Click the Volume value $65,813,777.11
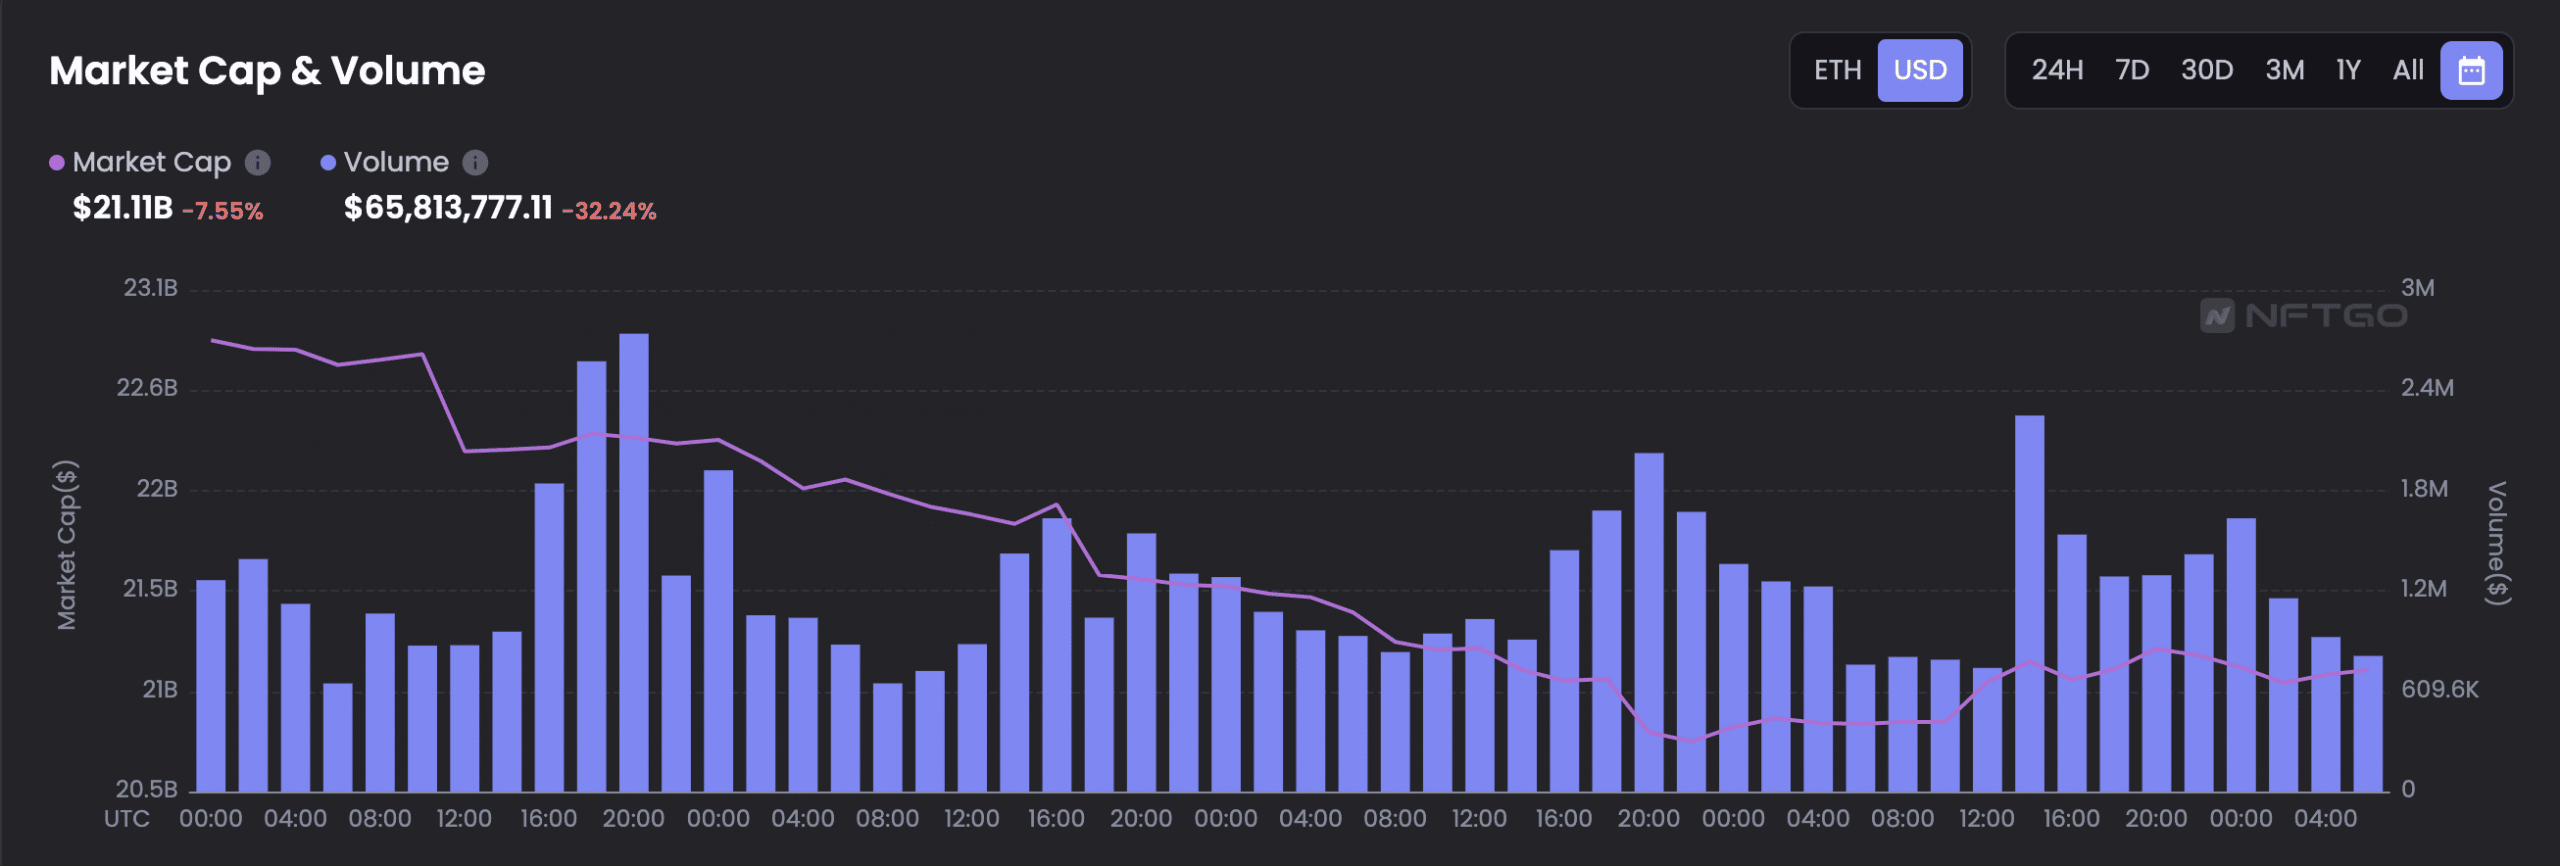 pos(448,208)
